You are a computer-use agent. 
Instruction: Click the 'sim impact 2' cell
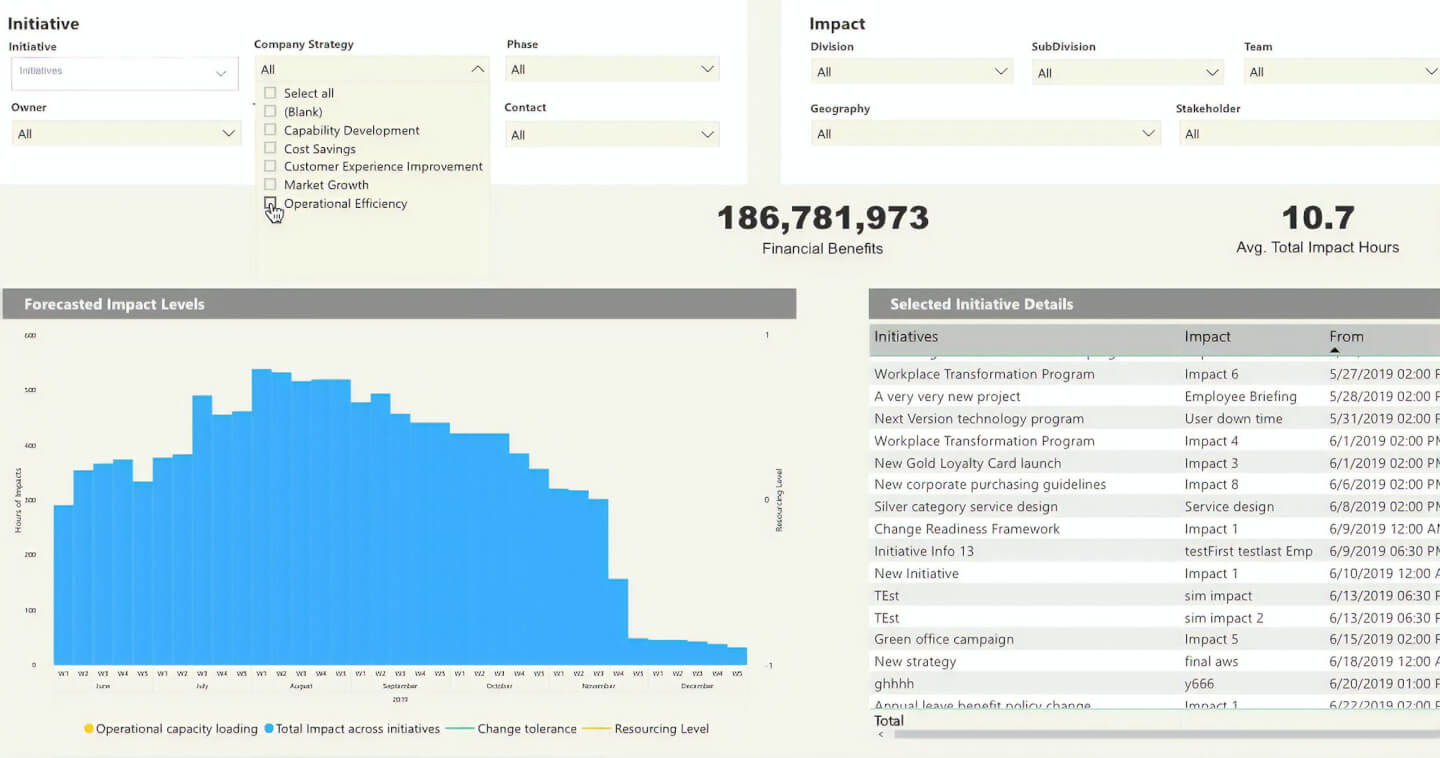click(1223, 618)
